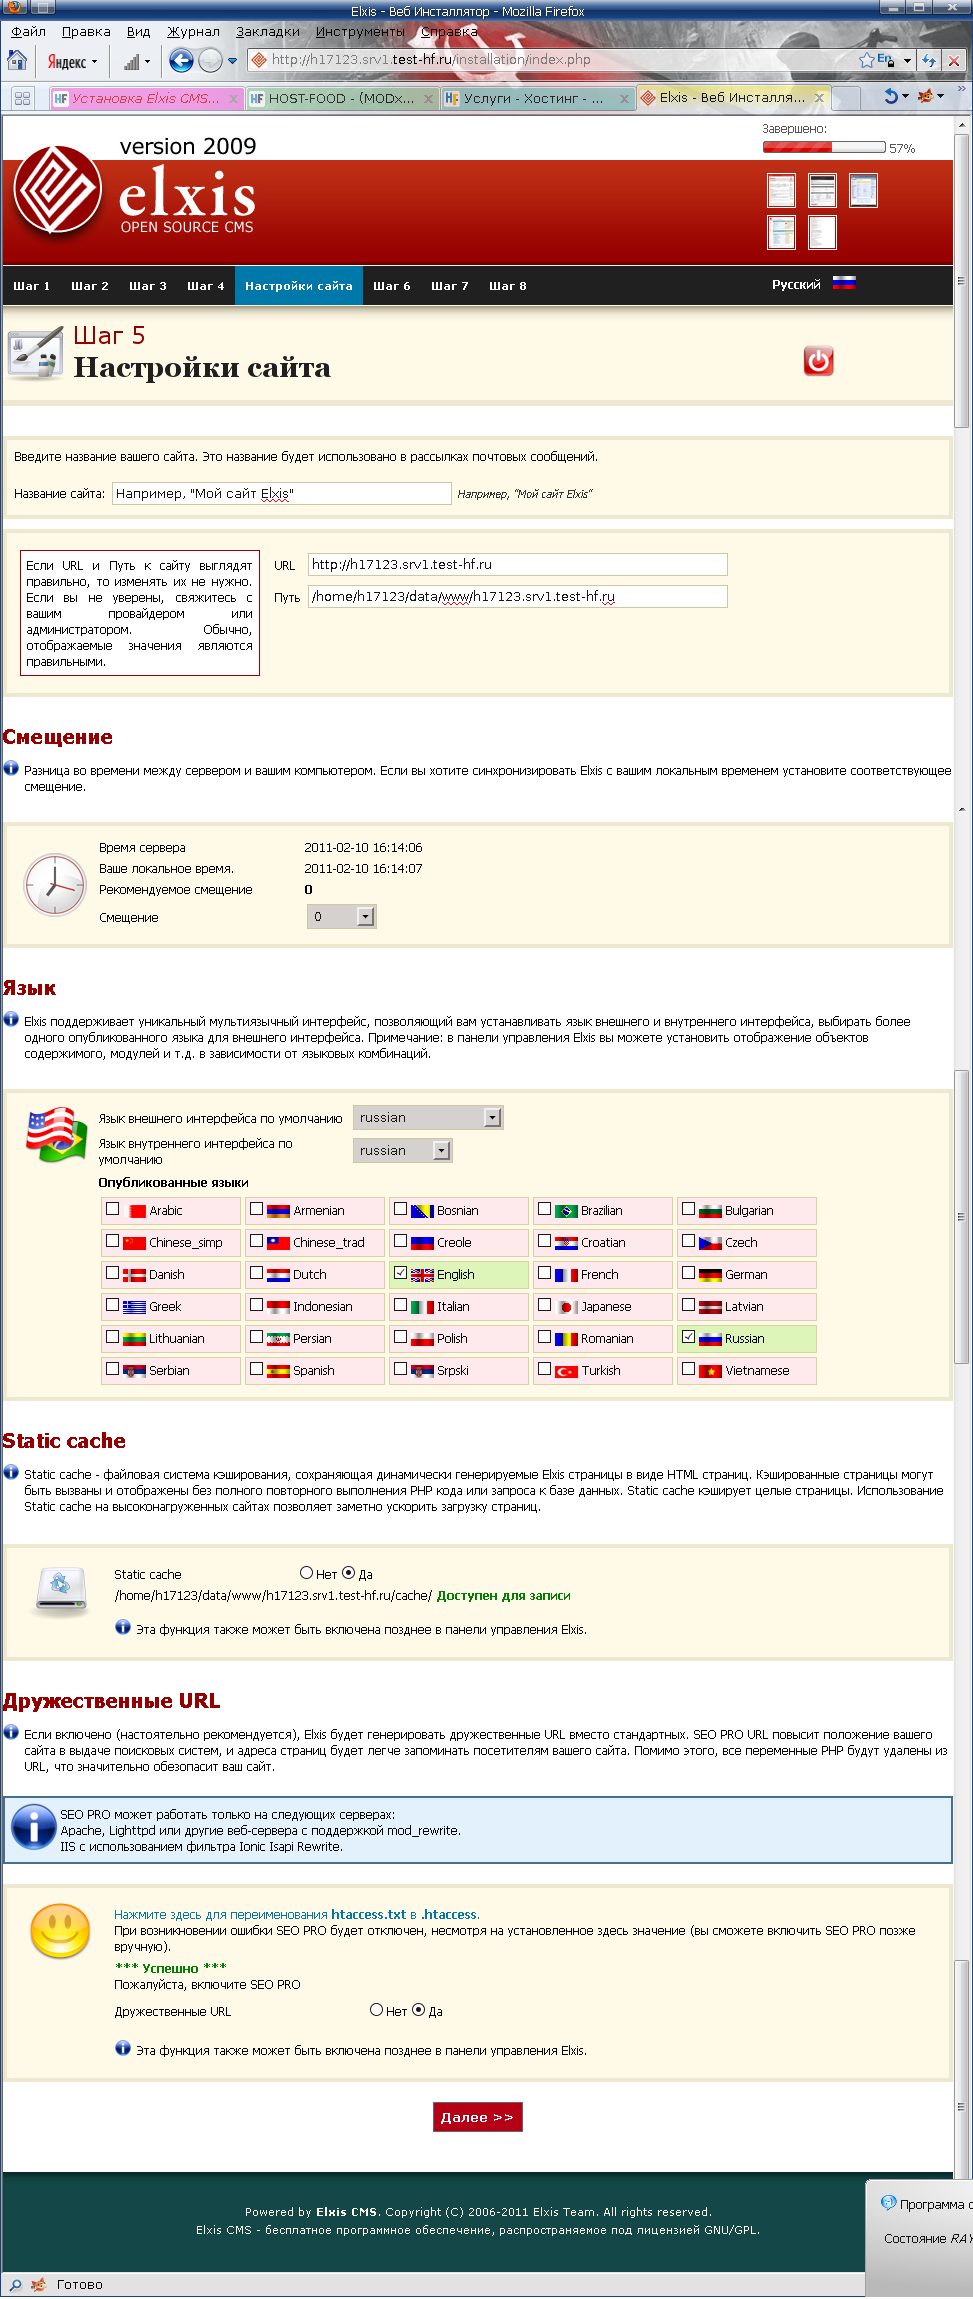Click the signal bars toolbar icon
Image resolution: width=973 pixels, height=2299 pixels.
tap(131, 62)
